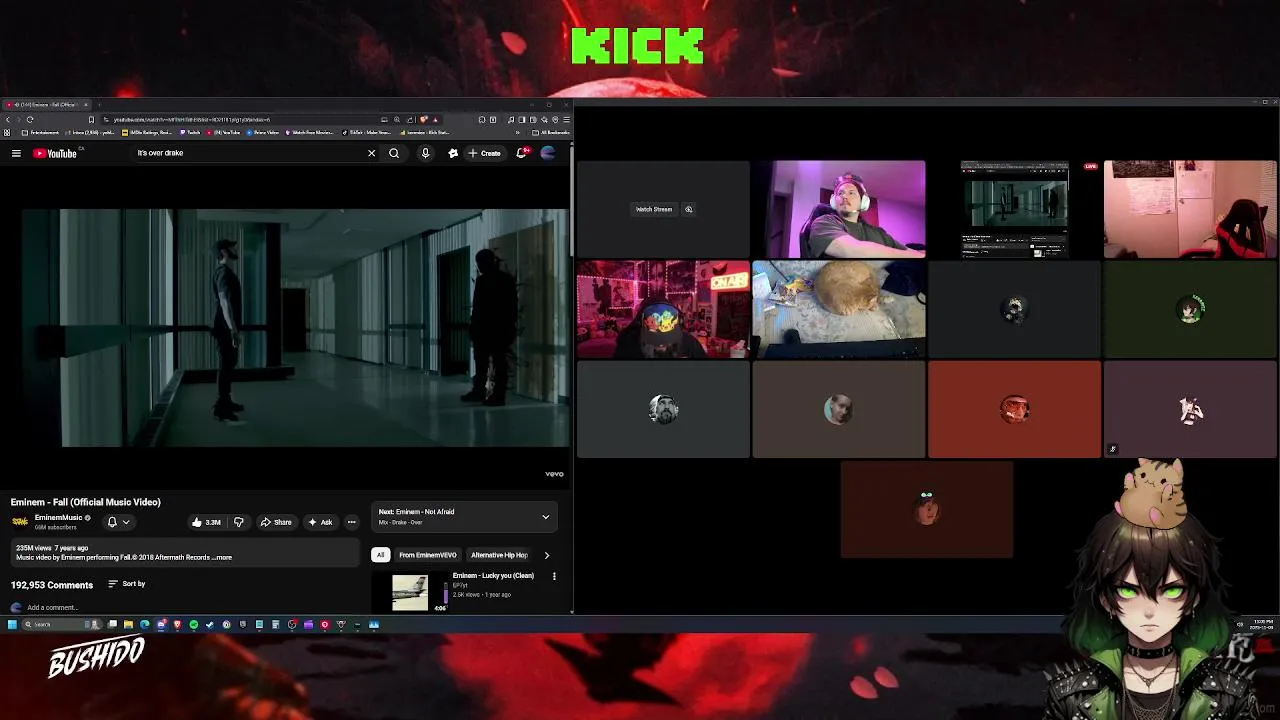
Task: Open the Sort by comments dropdown
Action: (x=127, y=584)
